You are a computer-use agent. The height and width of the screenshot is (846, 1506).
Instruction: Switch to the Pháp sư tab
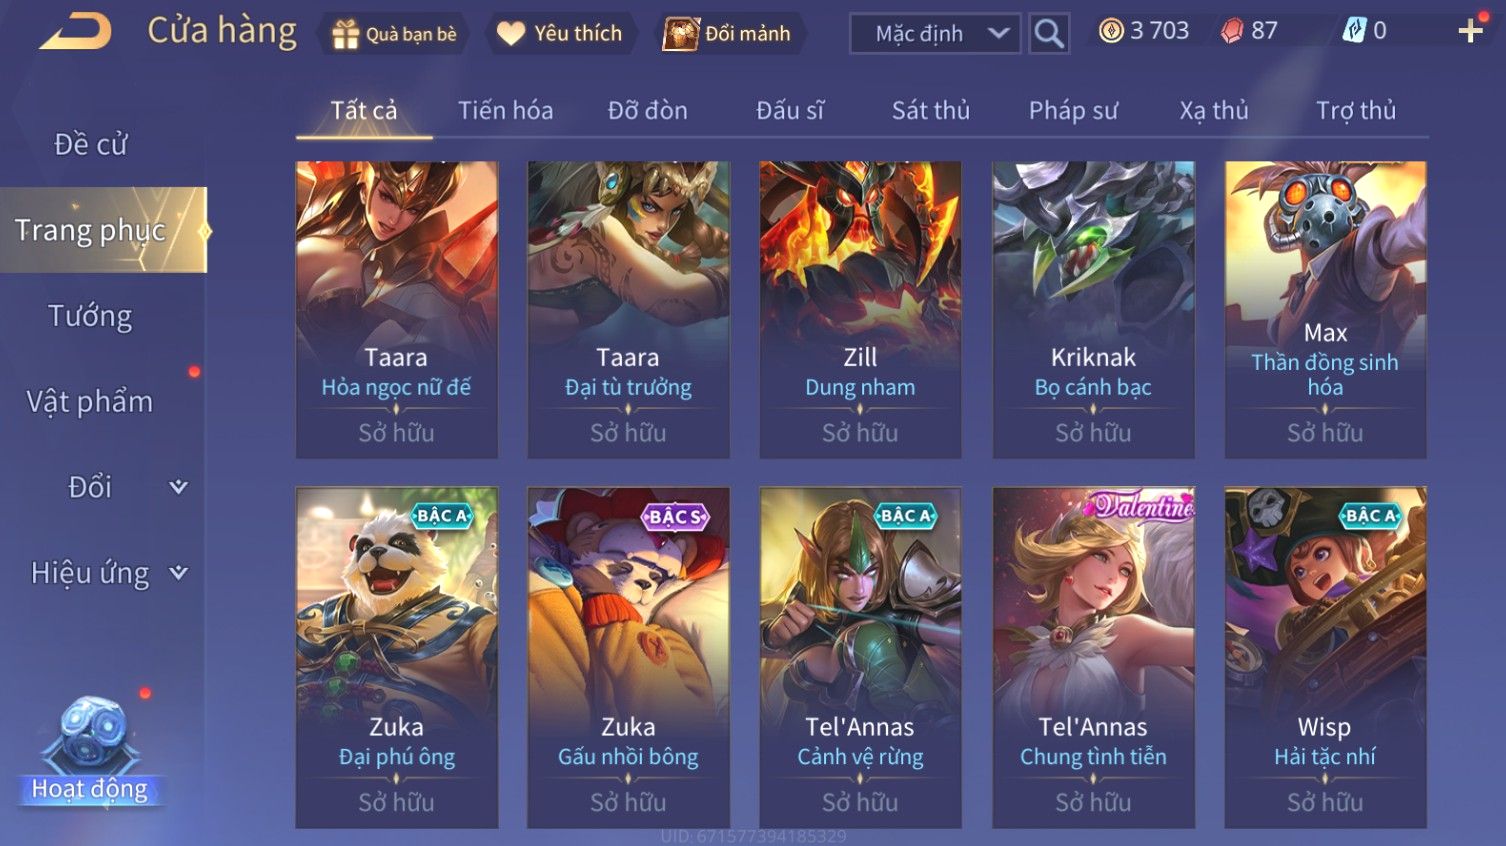1073,111
